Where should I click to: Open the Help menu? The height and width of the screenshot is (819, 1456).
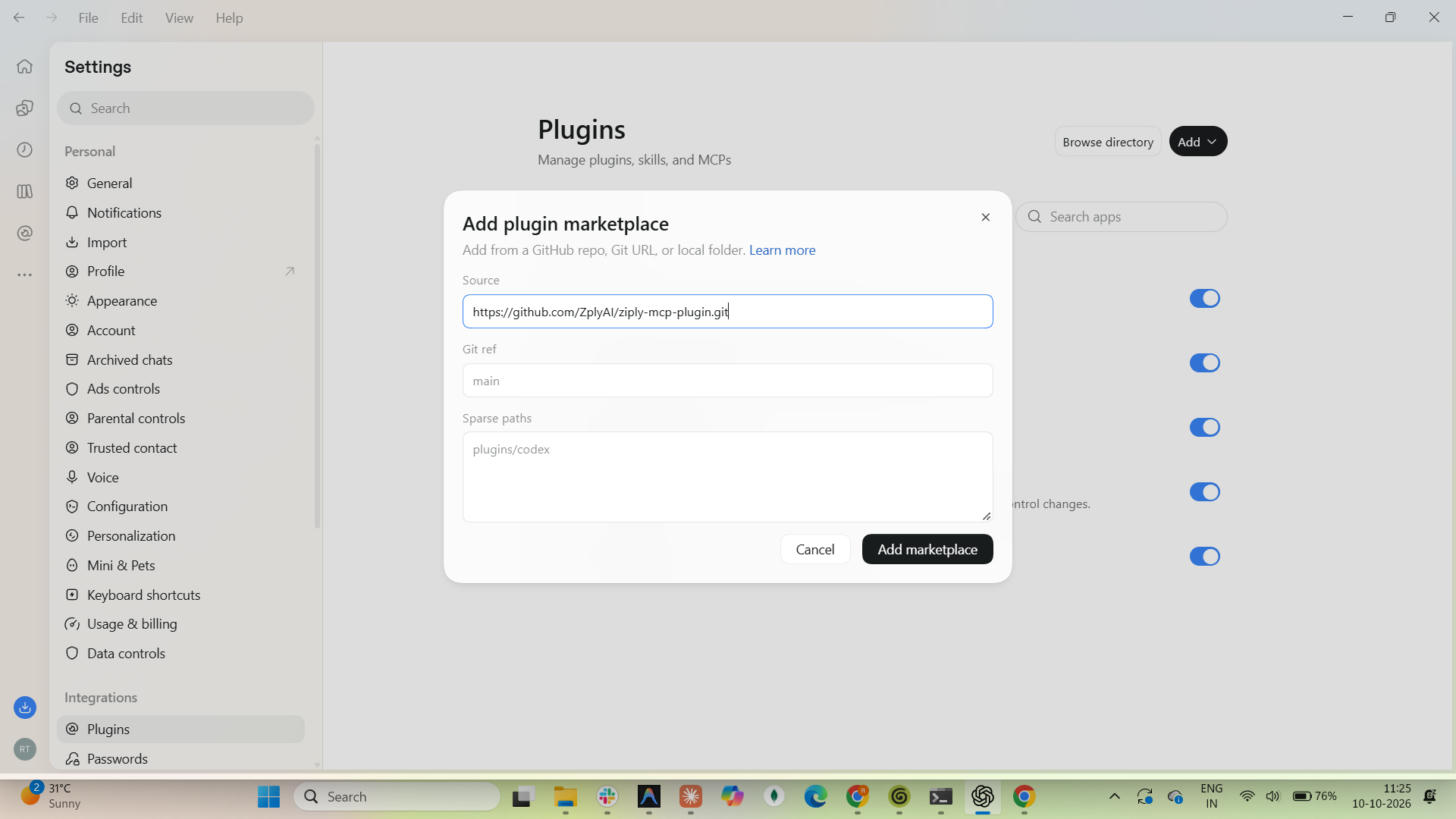click(x=229, y=18)
